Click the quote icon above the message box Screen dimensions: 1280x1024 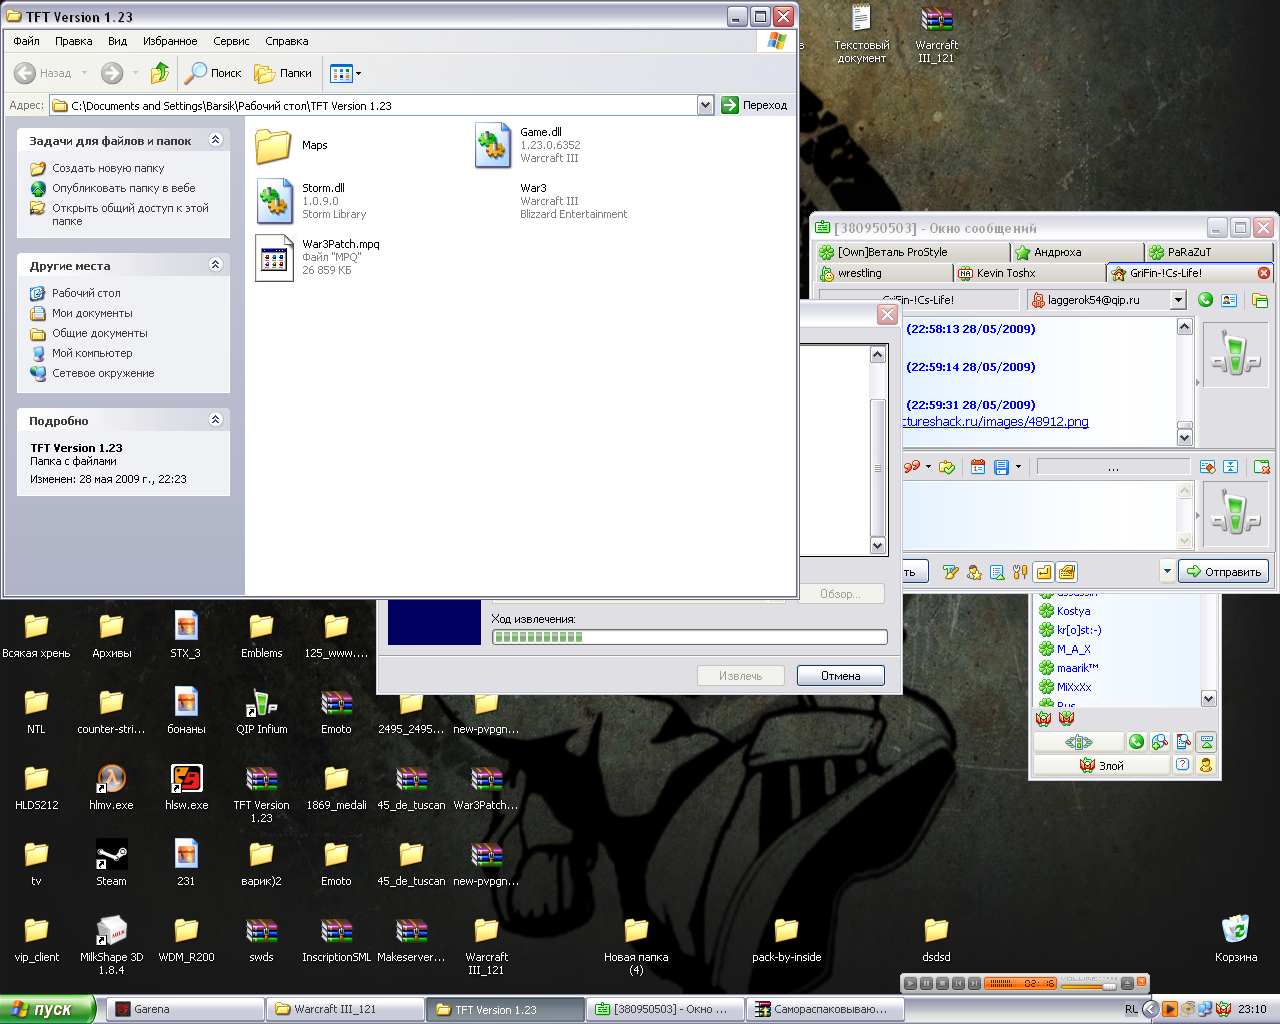click(912, 467)
